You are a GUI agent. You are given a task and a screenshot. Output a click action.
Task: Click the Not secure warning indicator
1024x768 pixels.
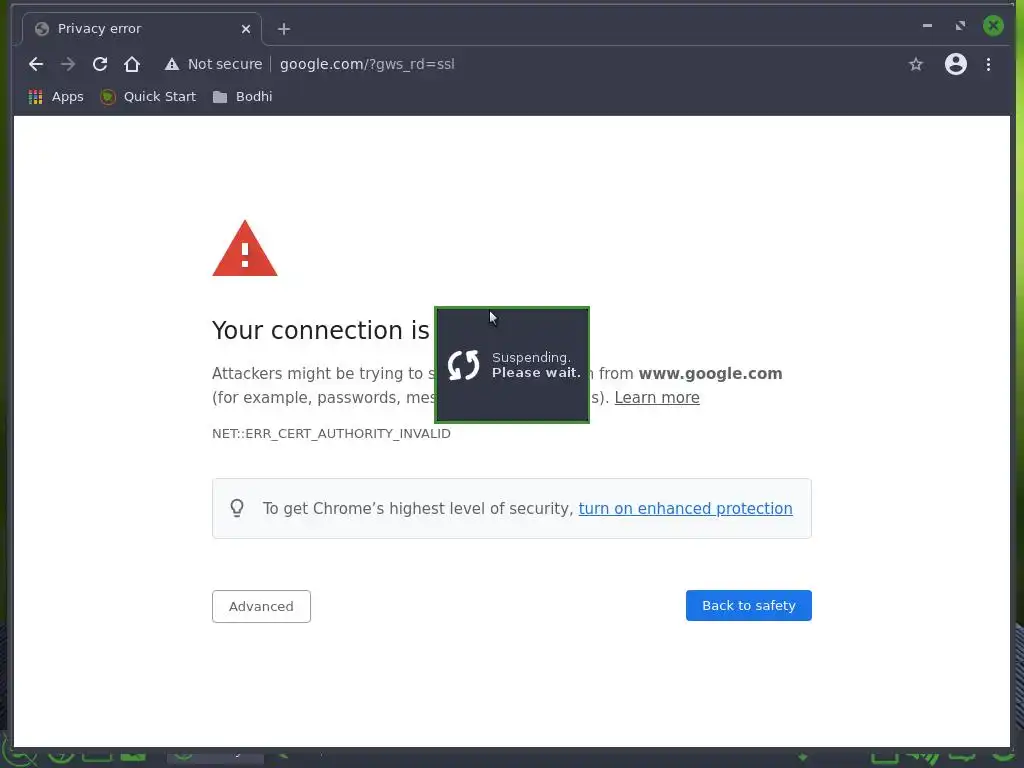click(214, 64)
